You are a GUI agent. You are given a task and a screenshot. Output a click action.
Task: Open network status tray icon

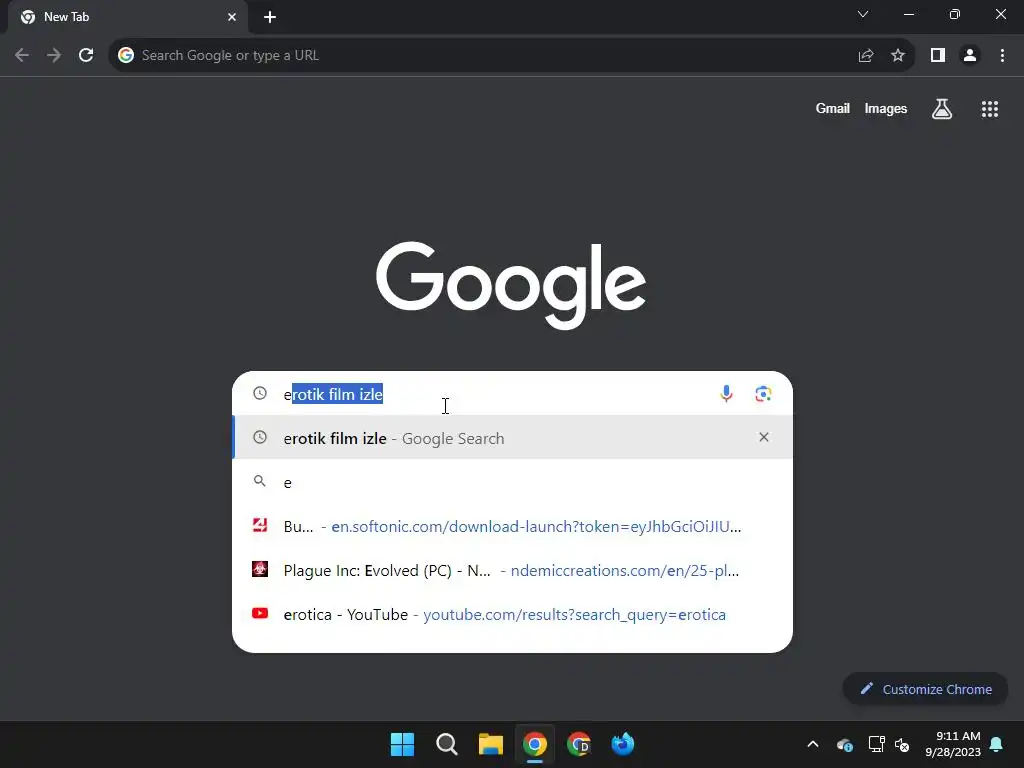[x=876, y=744]
